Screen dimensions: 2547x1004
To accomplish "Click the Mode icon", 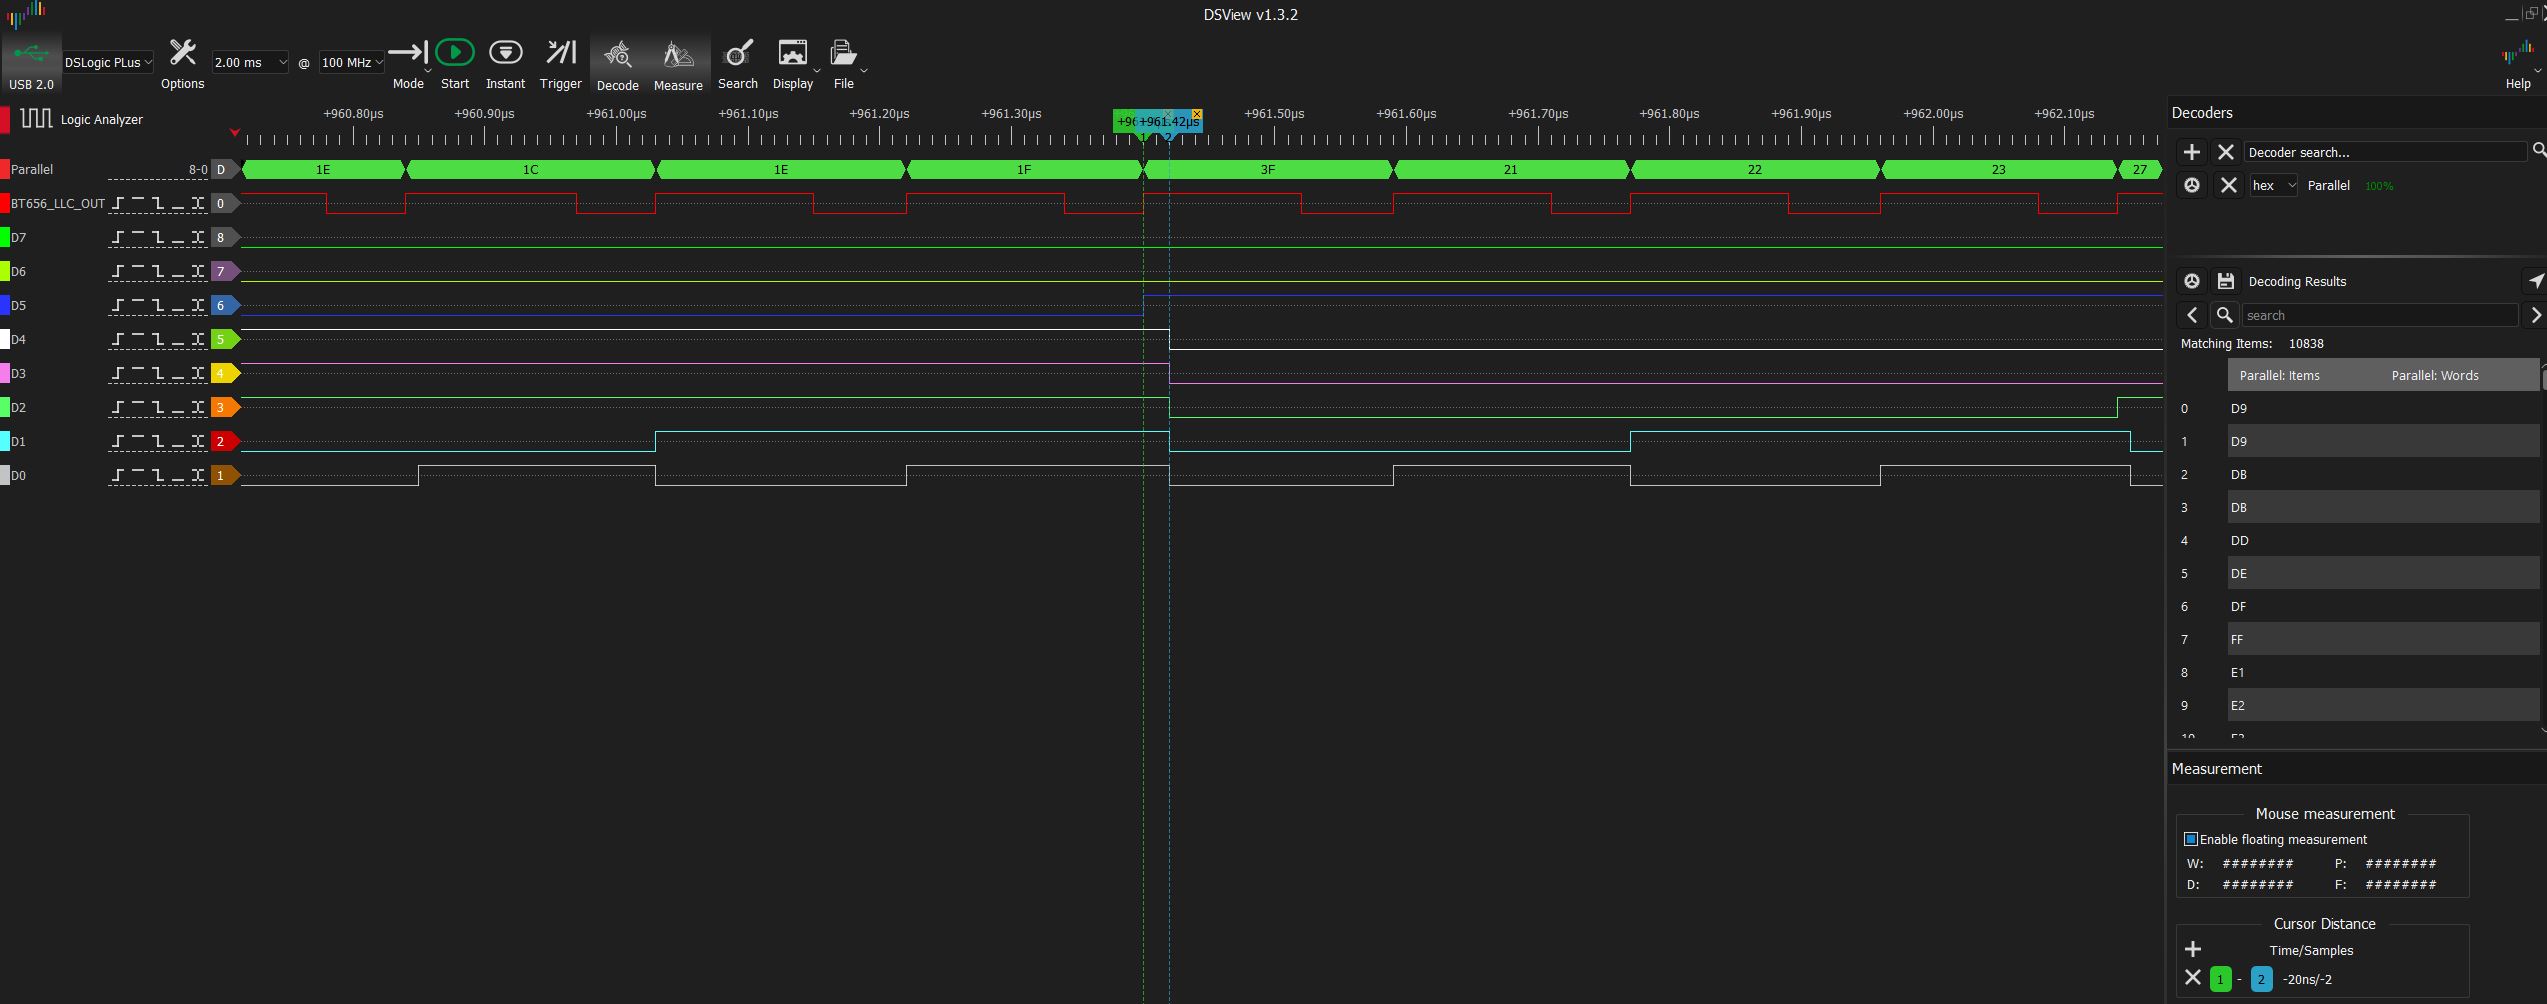I will click(407, 53).
